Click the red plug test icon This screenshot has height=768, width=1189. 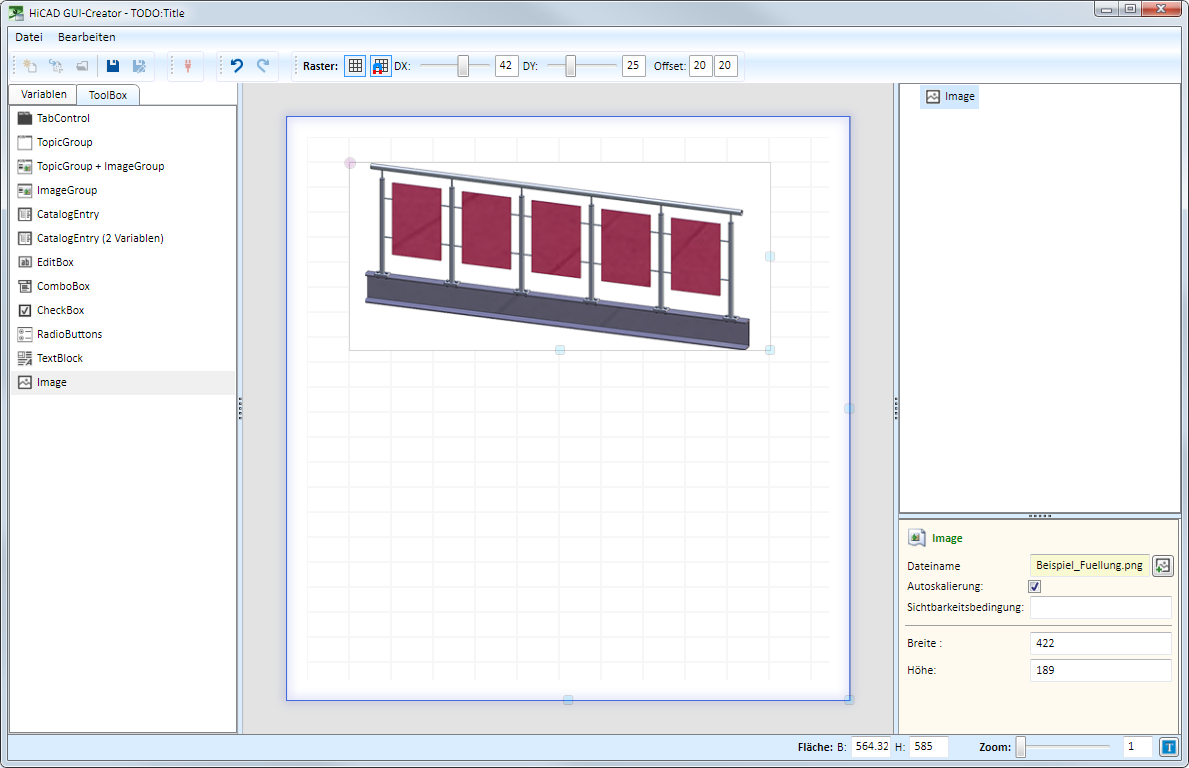point(186,66)
